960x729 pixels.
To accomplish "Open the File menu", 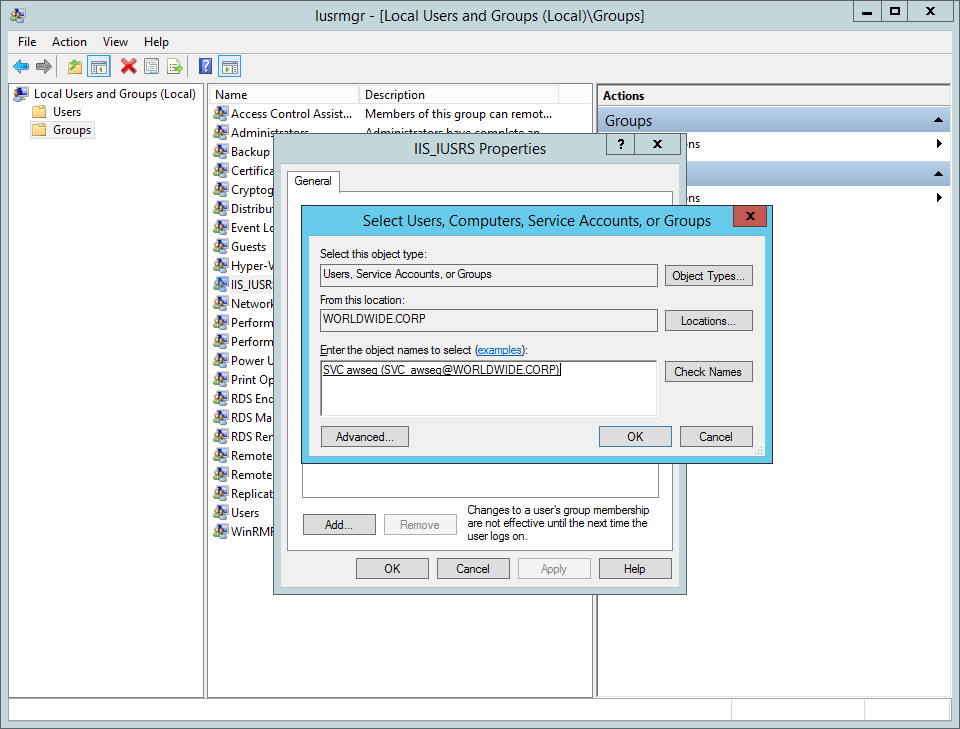I will point(27,42).
